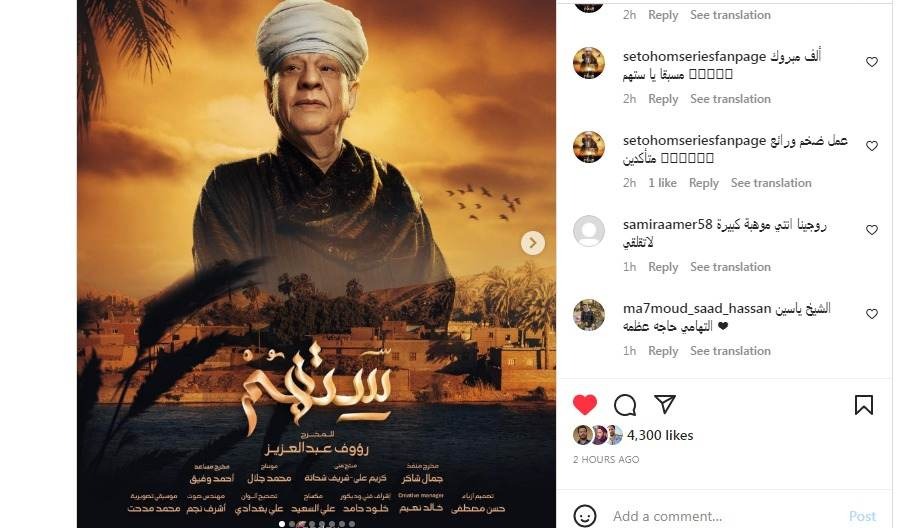Expand translation for ma7moud_saad_hassan's comment

pos(730,351)
